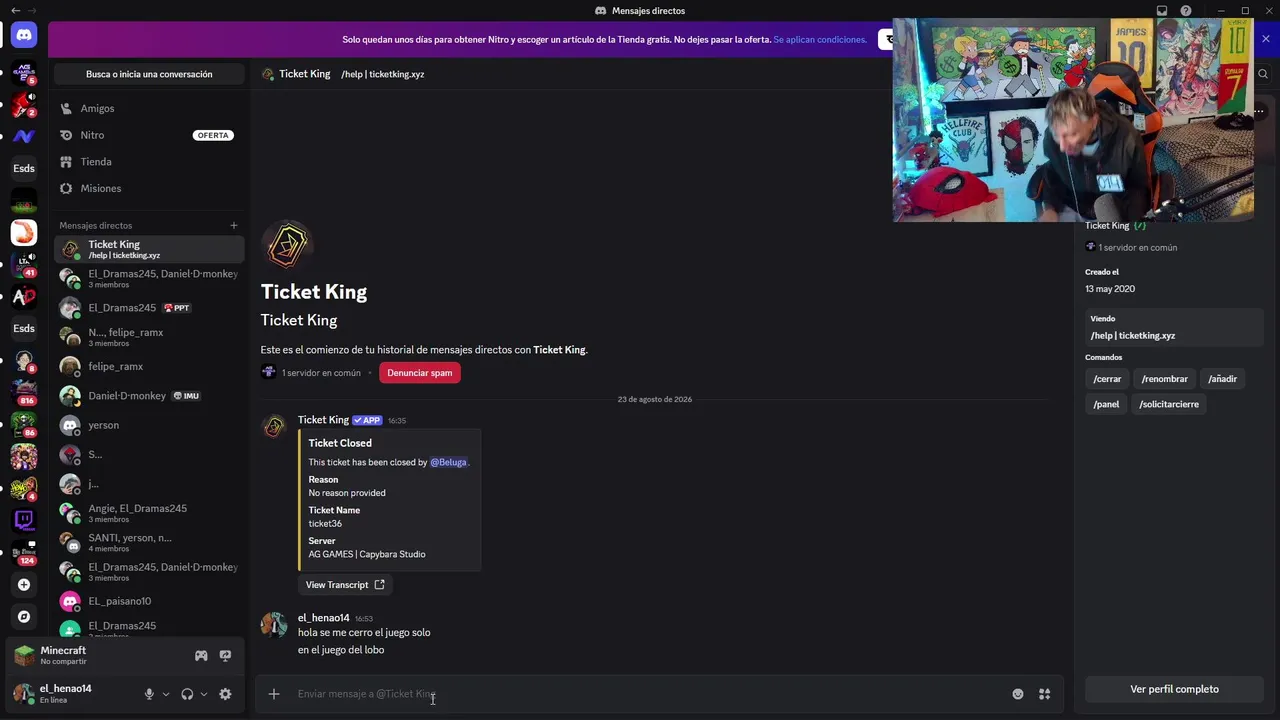Viewport: 1280px width, 720px height.
Task: Open Nitro page
Action: (149, 135)
